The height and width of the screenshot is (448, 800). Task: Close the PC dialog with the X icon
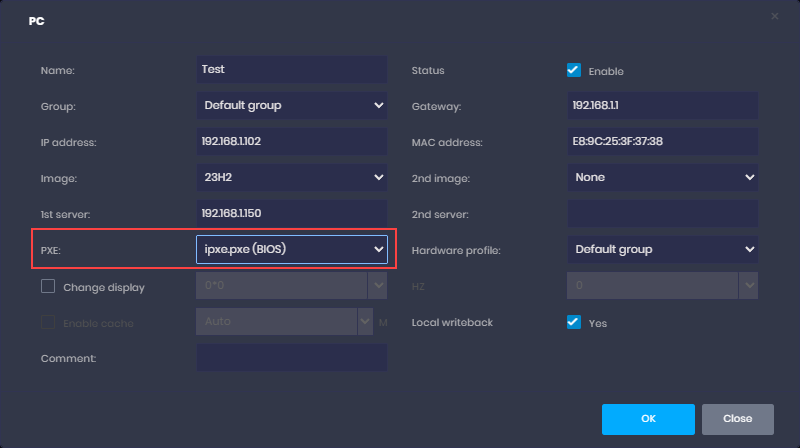774,17
